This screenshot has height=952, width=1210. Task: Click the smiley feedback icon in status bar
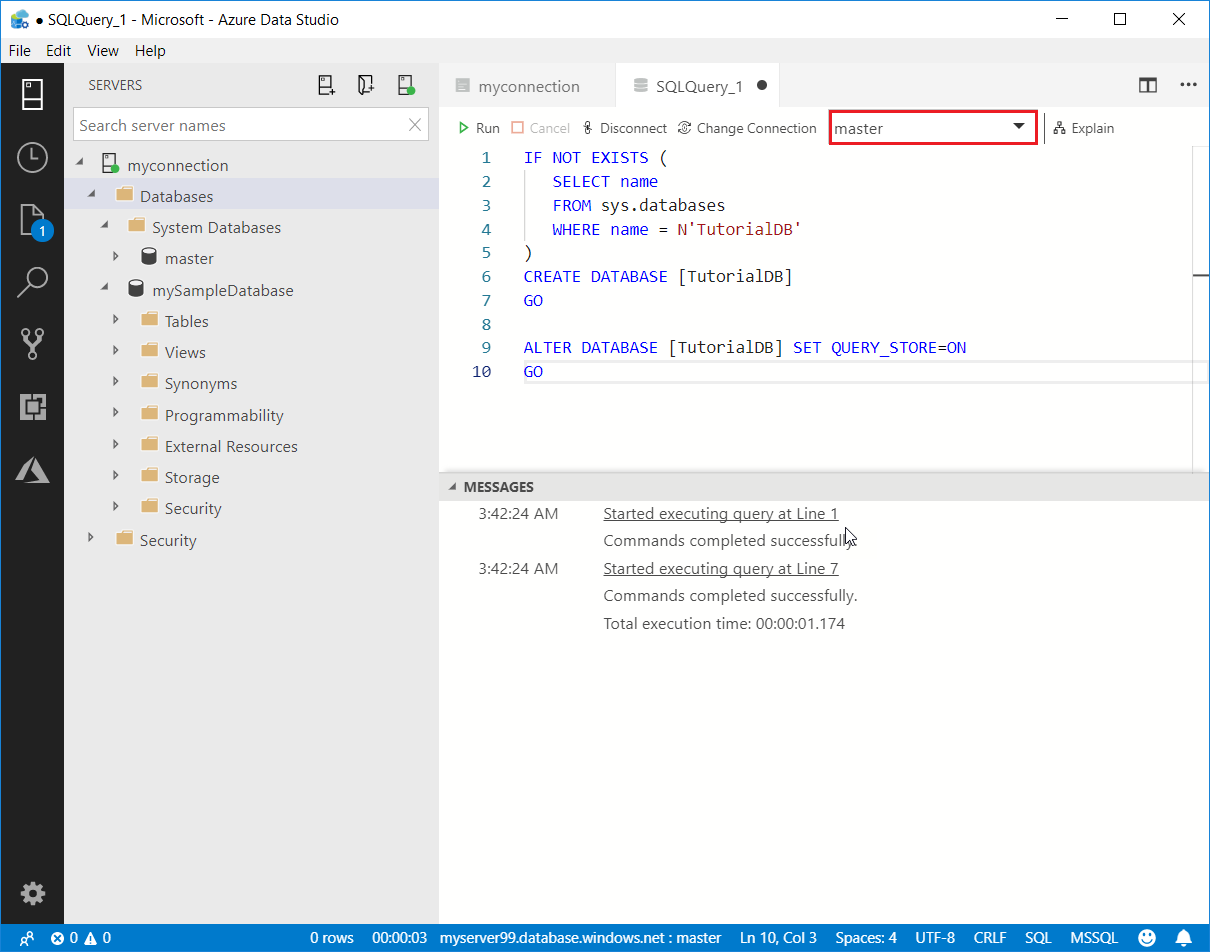(x=1147, y=937)
